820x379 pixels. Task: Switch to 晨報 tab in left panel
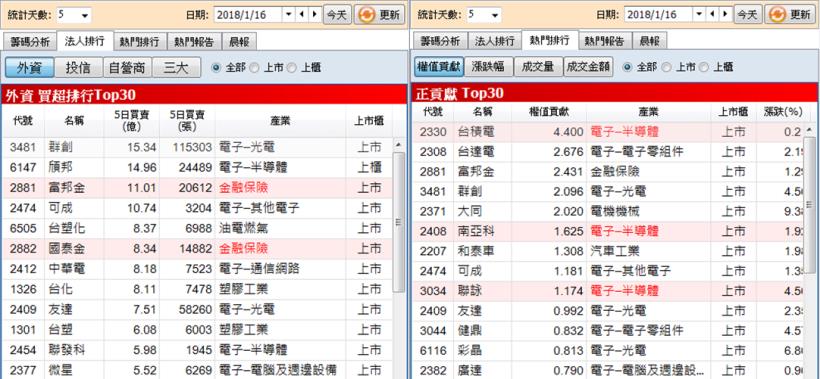pos(239,41)
